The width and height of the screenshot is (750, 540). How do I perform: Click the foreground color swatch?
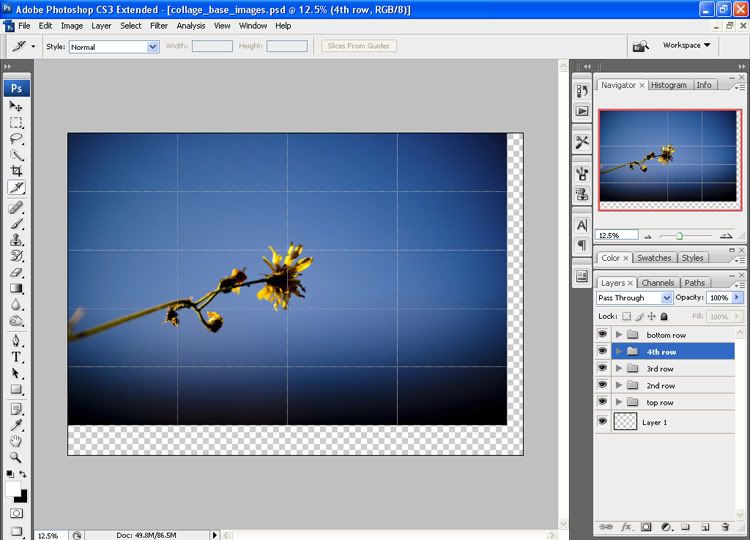click(x=13, y=489)
